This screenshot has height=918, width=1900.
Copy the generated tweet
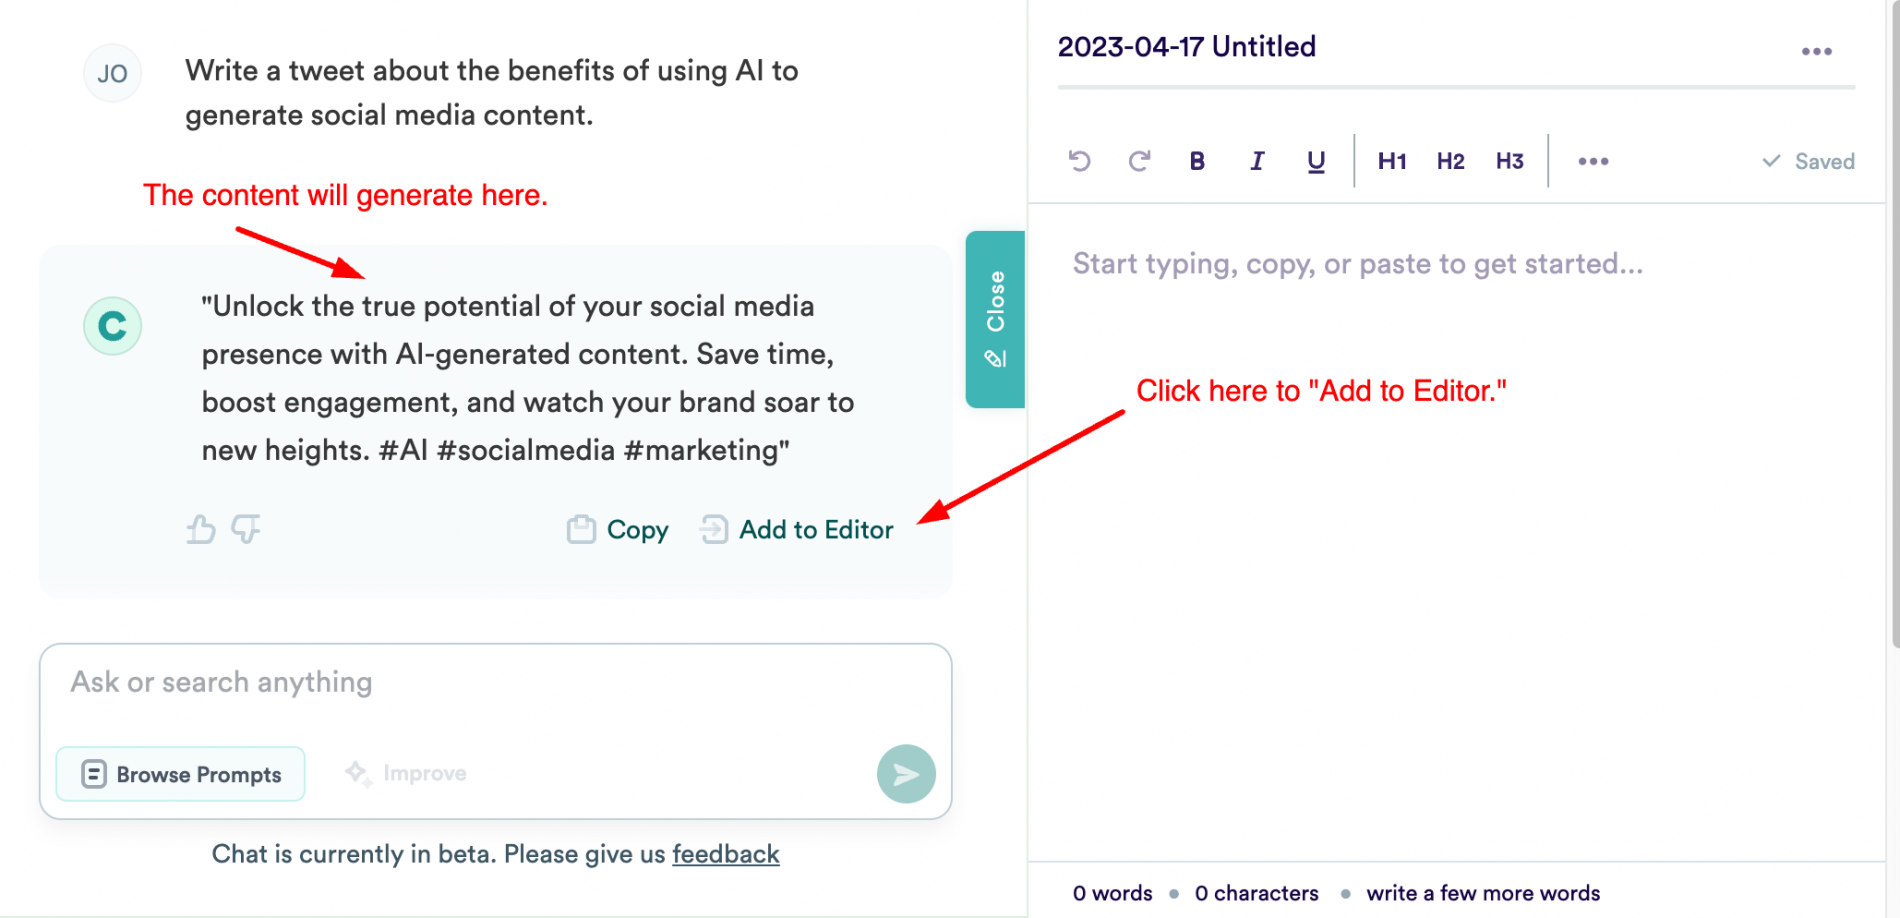tap(618, 529)
